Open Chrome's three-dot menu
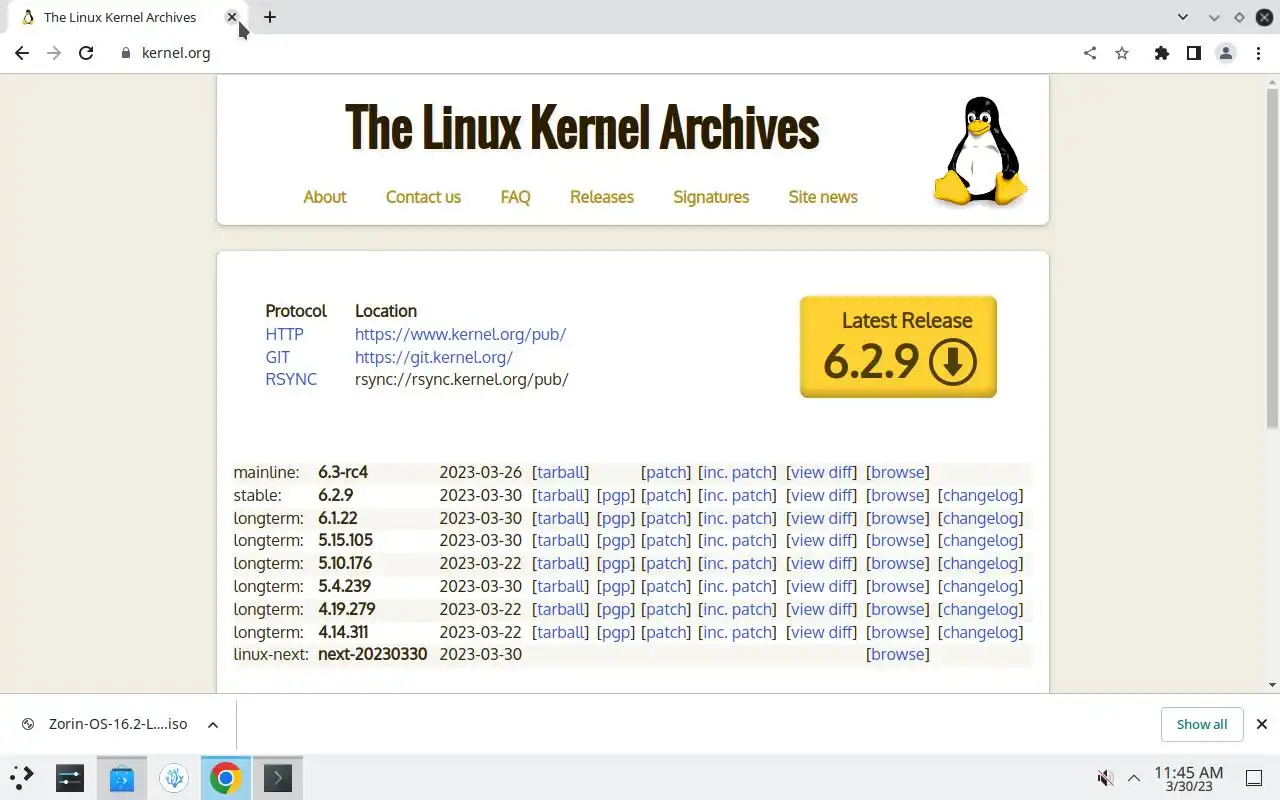The width and height of the screenshot is (1280, 800). tap(1258, 53)
